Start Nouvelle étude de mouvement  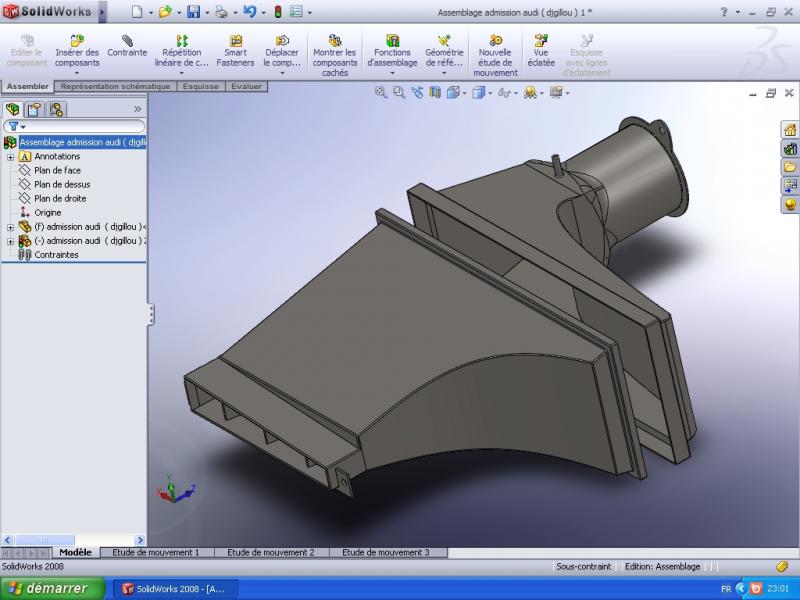(x=495, y=55)
